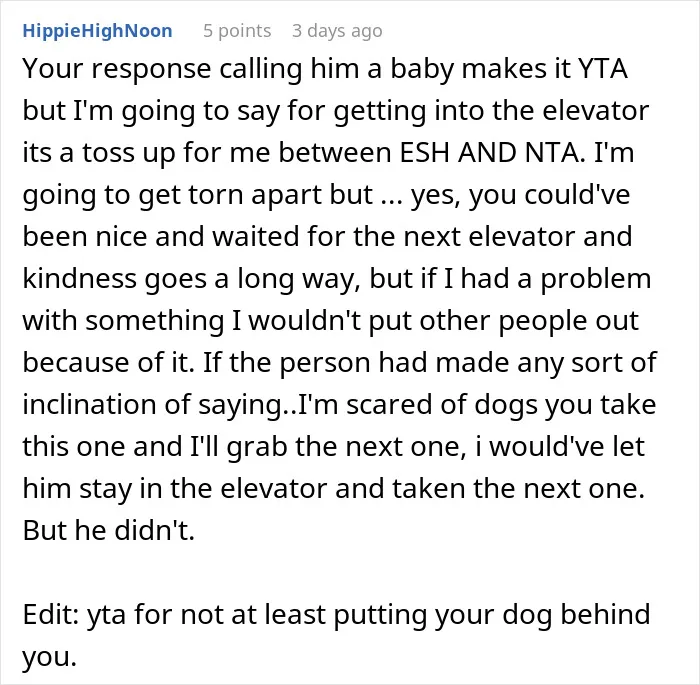
Task: Click the final word 'you.' of comment
Action: pyautogui.click(x=50, y=657)
